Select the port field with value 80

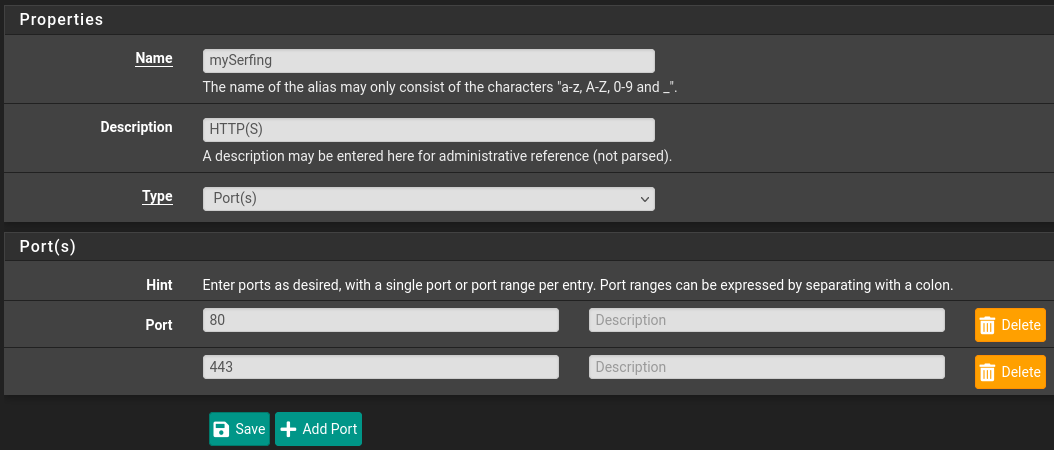[x=380, y=320]
